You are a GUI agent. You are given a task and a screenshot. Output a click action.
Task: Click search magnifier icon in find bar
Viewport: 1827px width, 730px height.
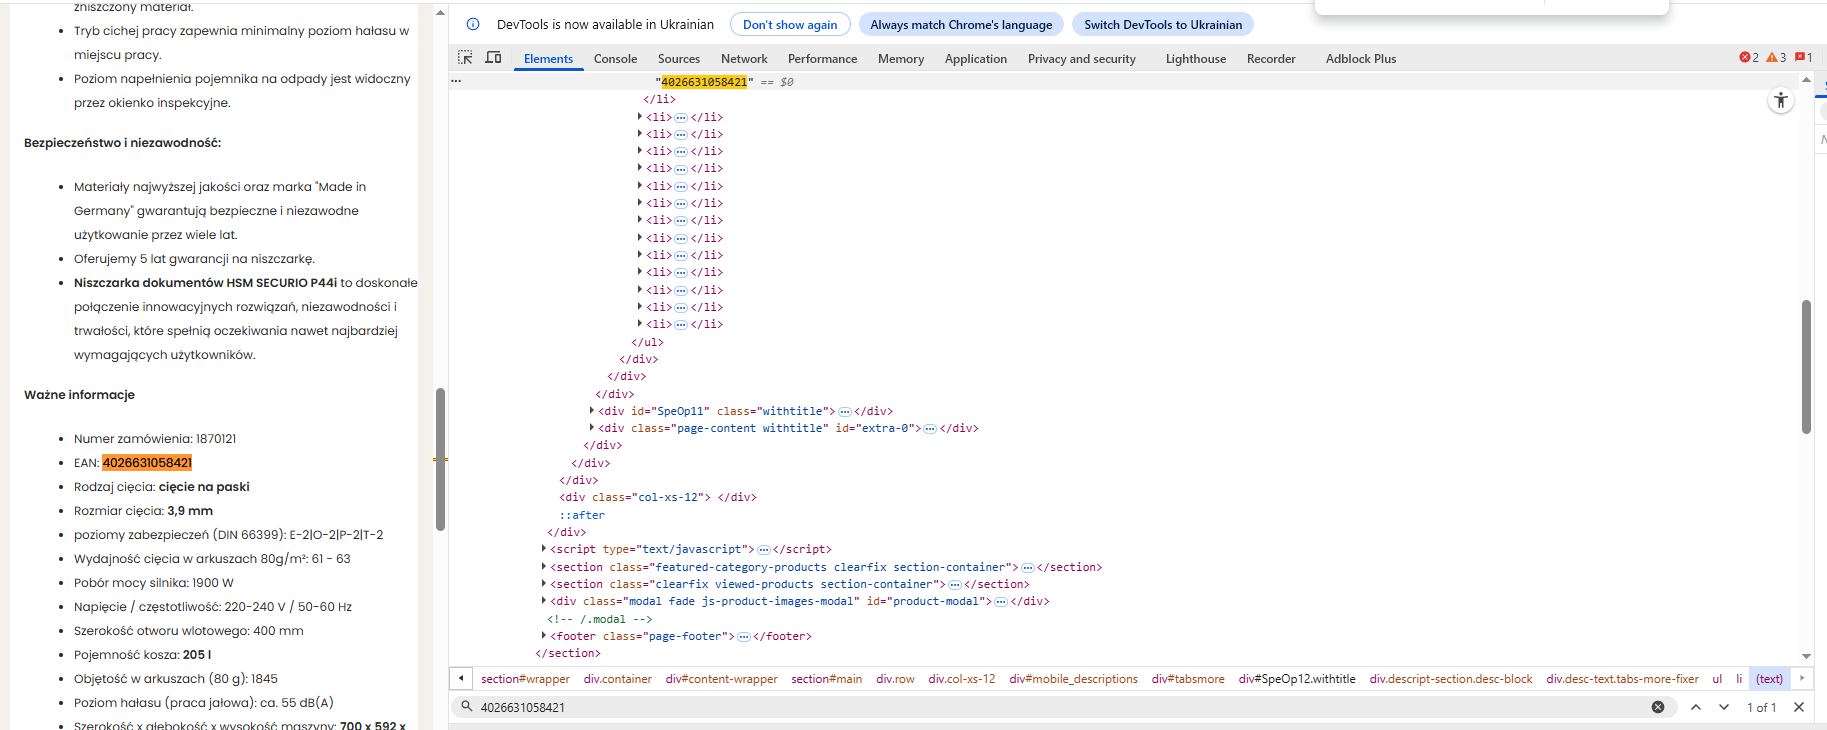466,707
